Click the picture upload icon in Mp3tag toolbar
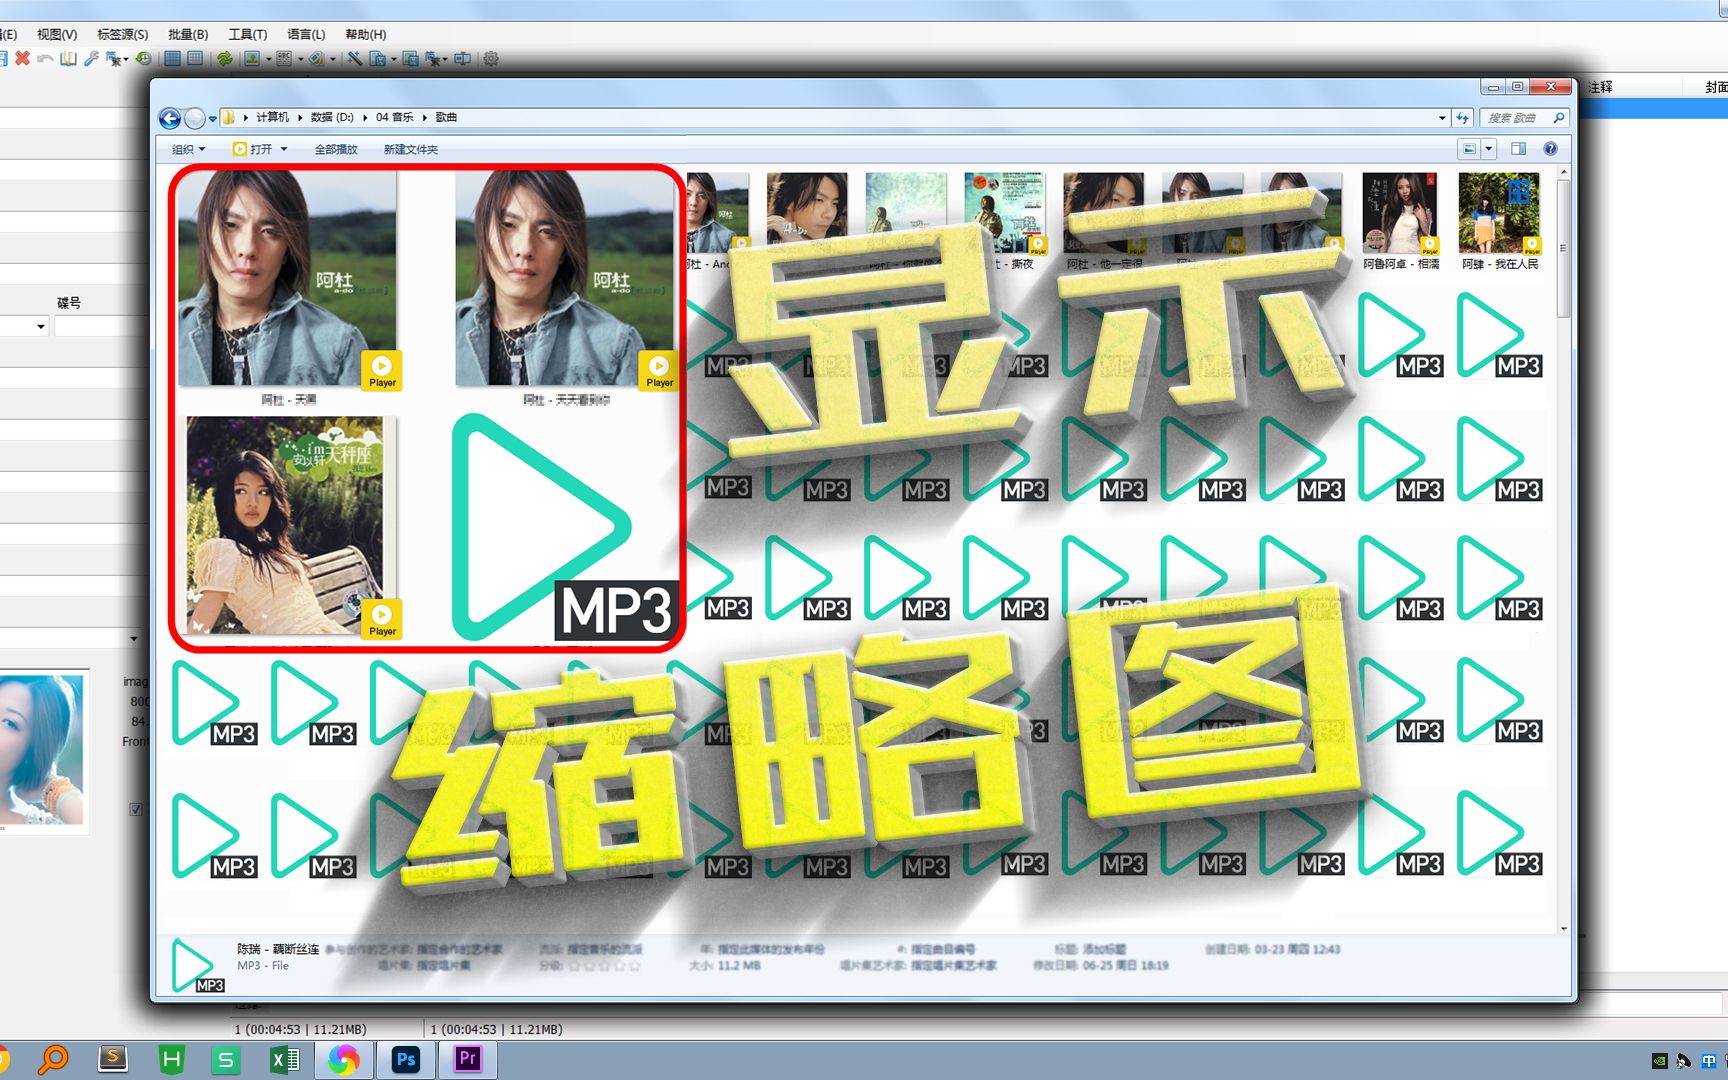 coord(252,59)
